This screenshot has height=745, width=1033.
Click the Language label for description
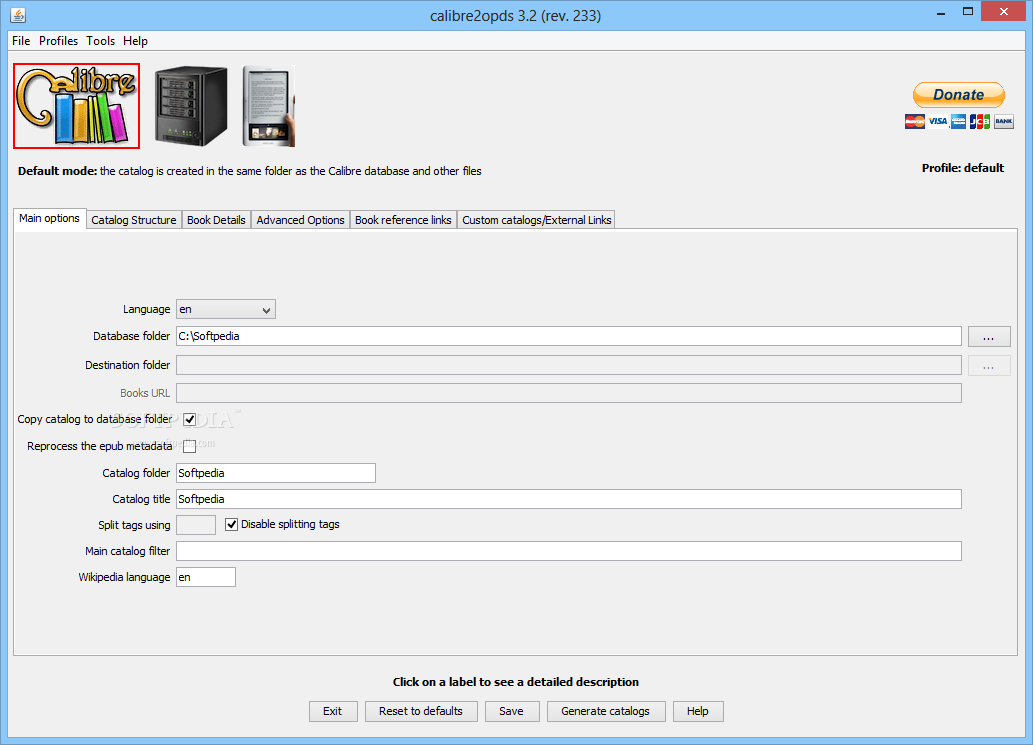[146, 310]
